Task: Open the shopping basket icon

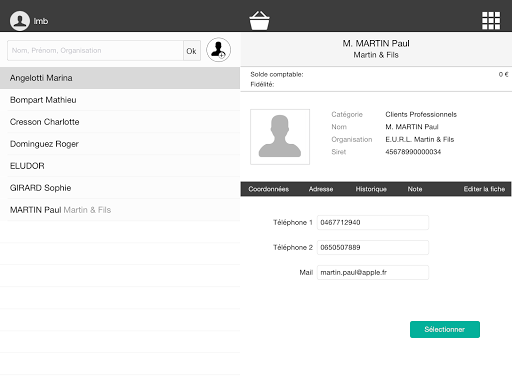Action: tap(259, 21)
